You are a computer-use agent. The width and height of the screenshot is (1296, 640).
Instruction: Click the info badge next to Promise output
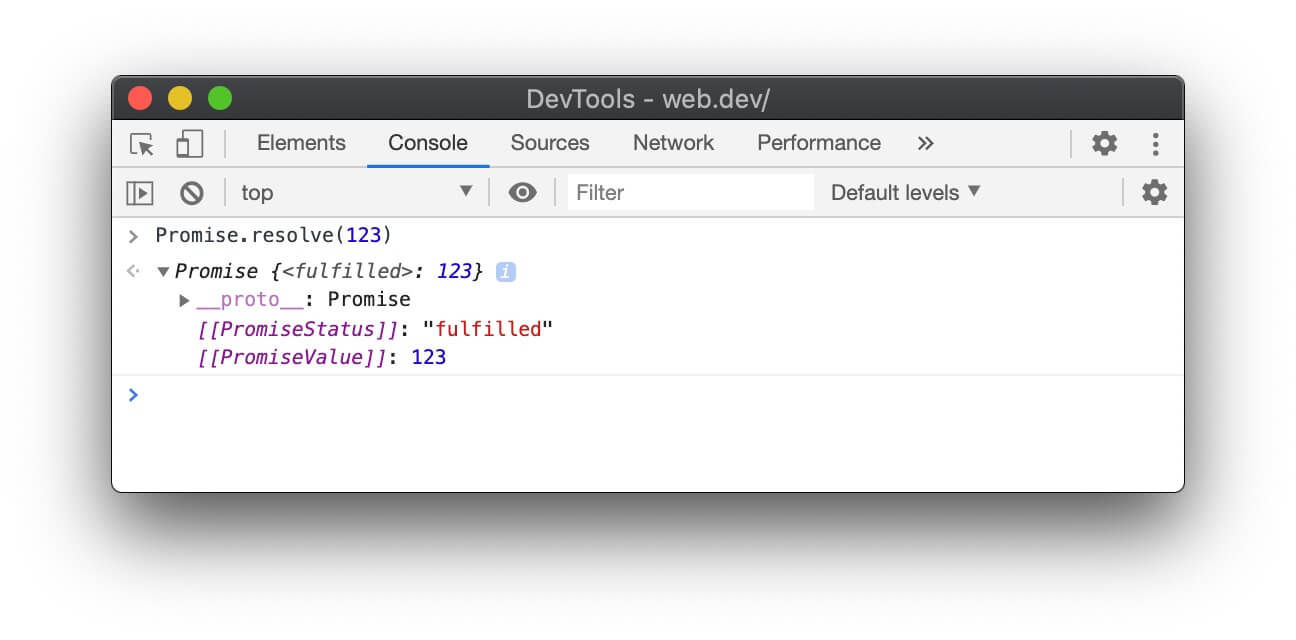(x=505, y=271)
